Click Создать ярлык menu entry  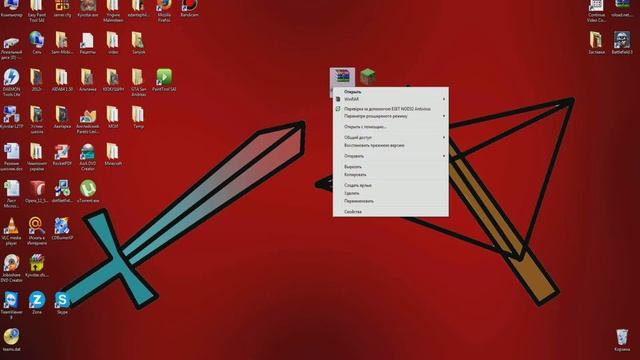click(x=358, y=185)
